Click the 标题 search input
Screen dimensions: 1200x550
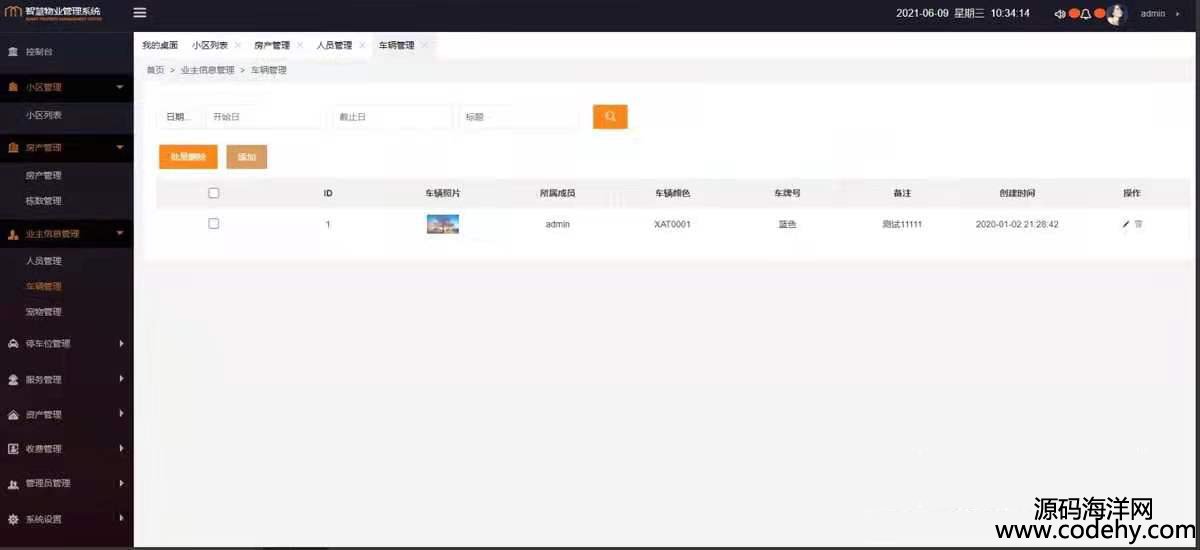519,117
